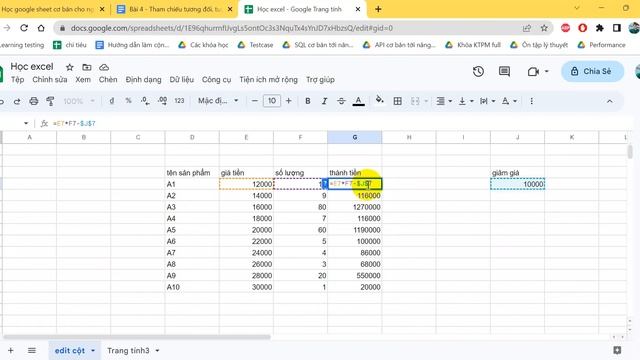Image resolution: width=640 pixels, height=360 pixels.
Task: Open the Dữ liệu menu
Action: (x=182, y=80)
